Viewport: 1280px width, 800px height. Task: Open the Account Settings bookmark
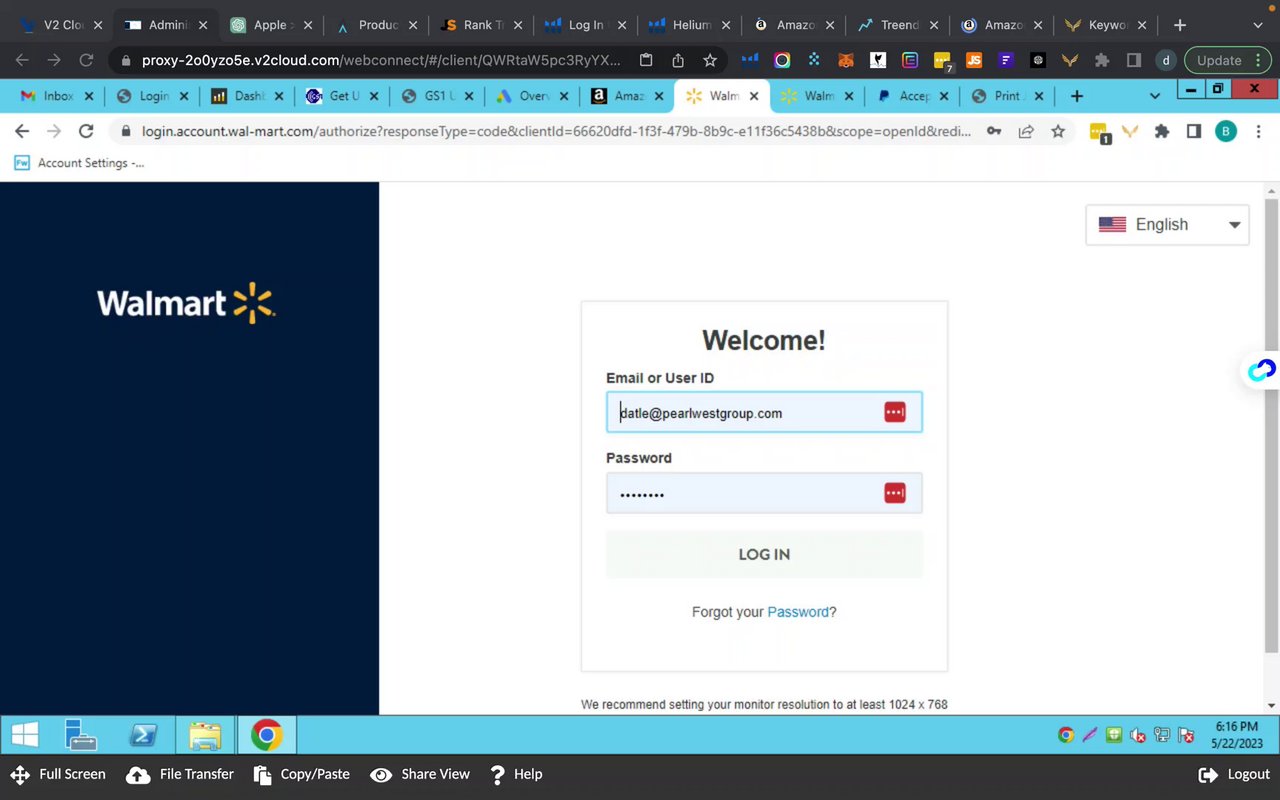[79, 163]
